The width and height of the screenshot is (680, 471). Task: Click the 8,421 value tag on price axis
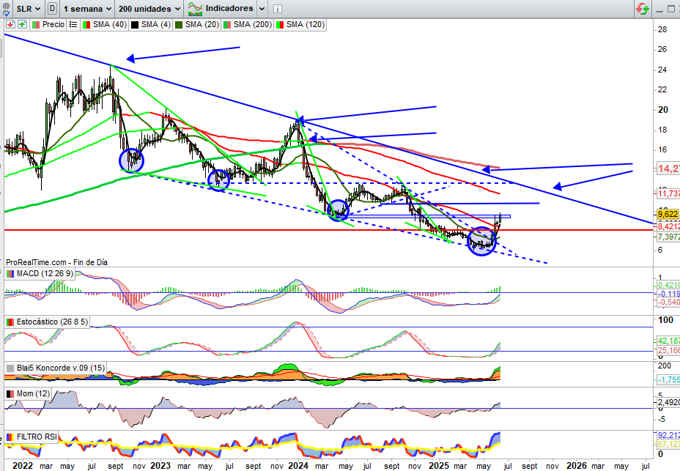[668, 227]
